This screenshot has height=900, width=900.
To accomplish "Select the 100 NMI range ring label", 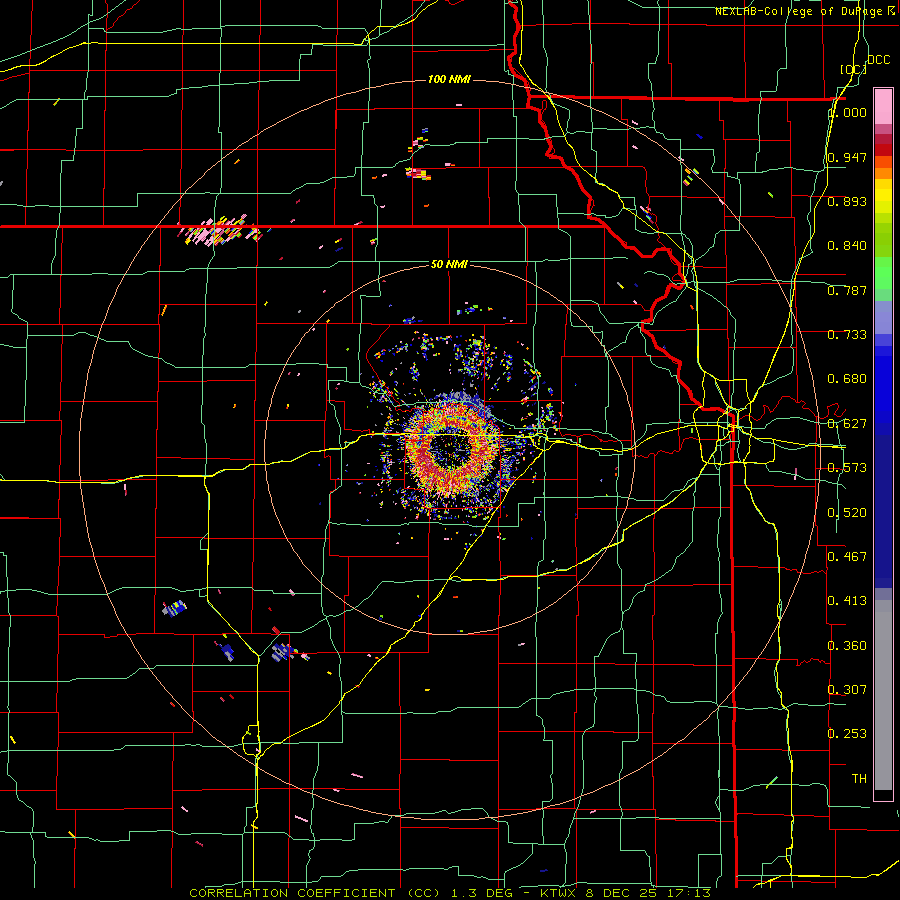I will (x=449, y=79).
